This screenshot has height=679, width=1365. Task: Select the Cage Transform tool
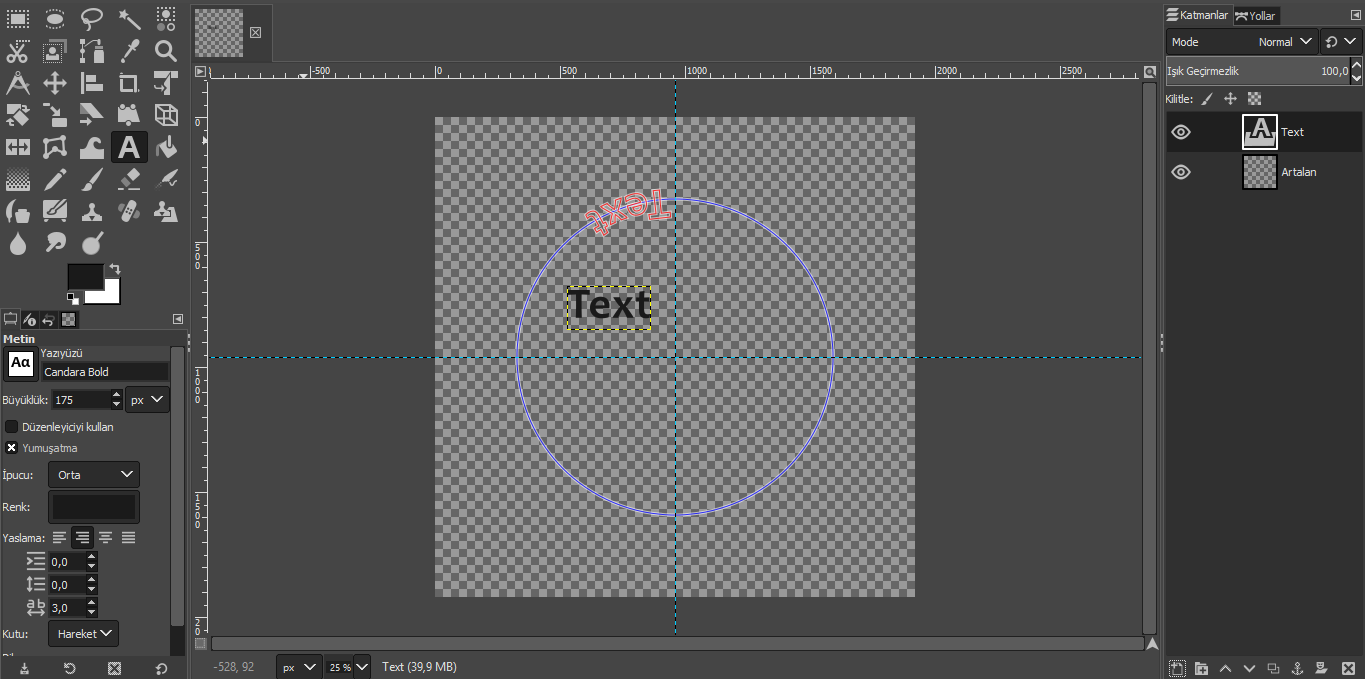click(x=55, y=147)
